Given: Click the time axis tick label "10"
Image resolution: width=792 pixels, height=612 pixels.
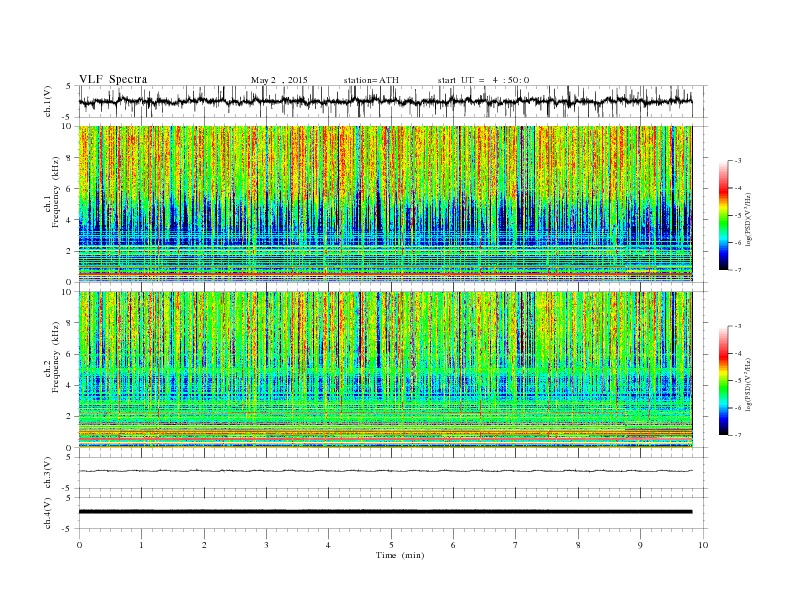Looking at the screenshot, I should pos(703,545).
